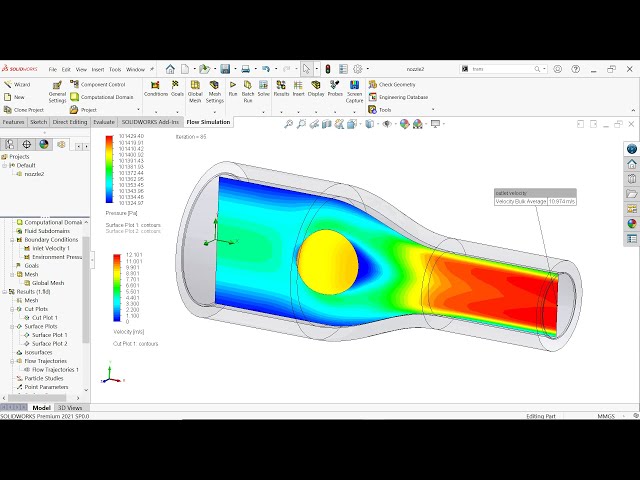The height and width of the screenshot is (480, 640).
Task: Click Clone Project in the ribbon
Action: (24, 110)
